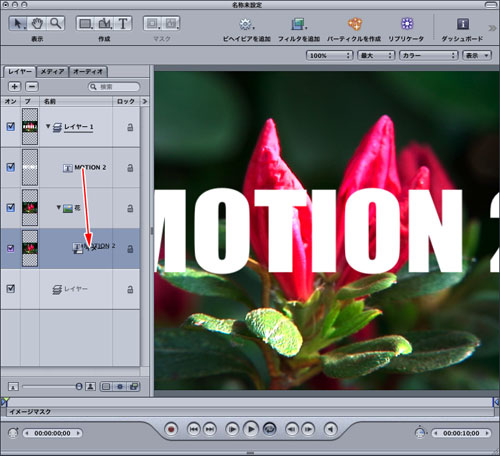
Task: Open the 100% zoom level dropdown
Action: tap(329, 55)
